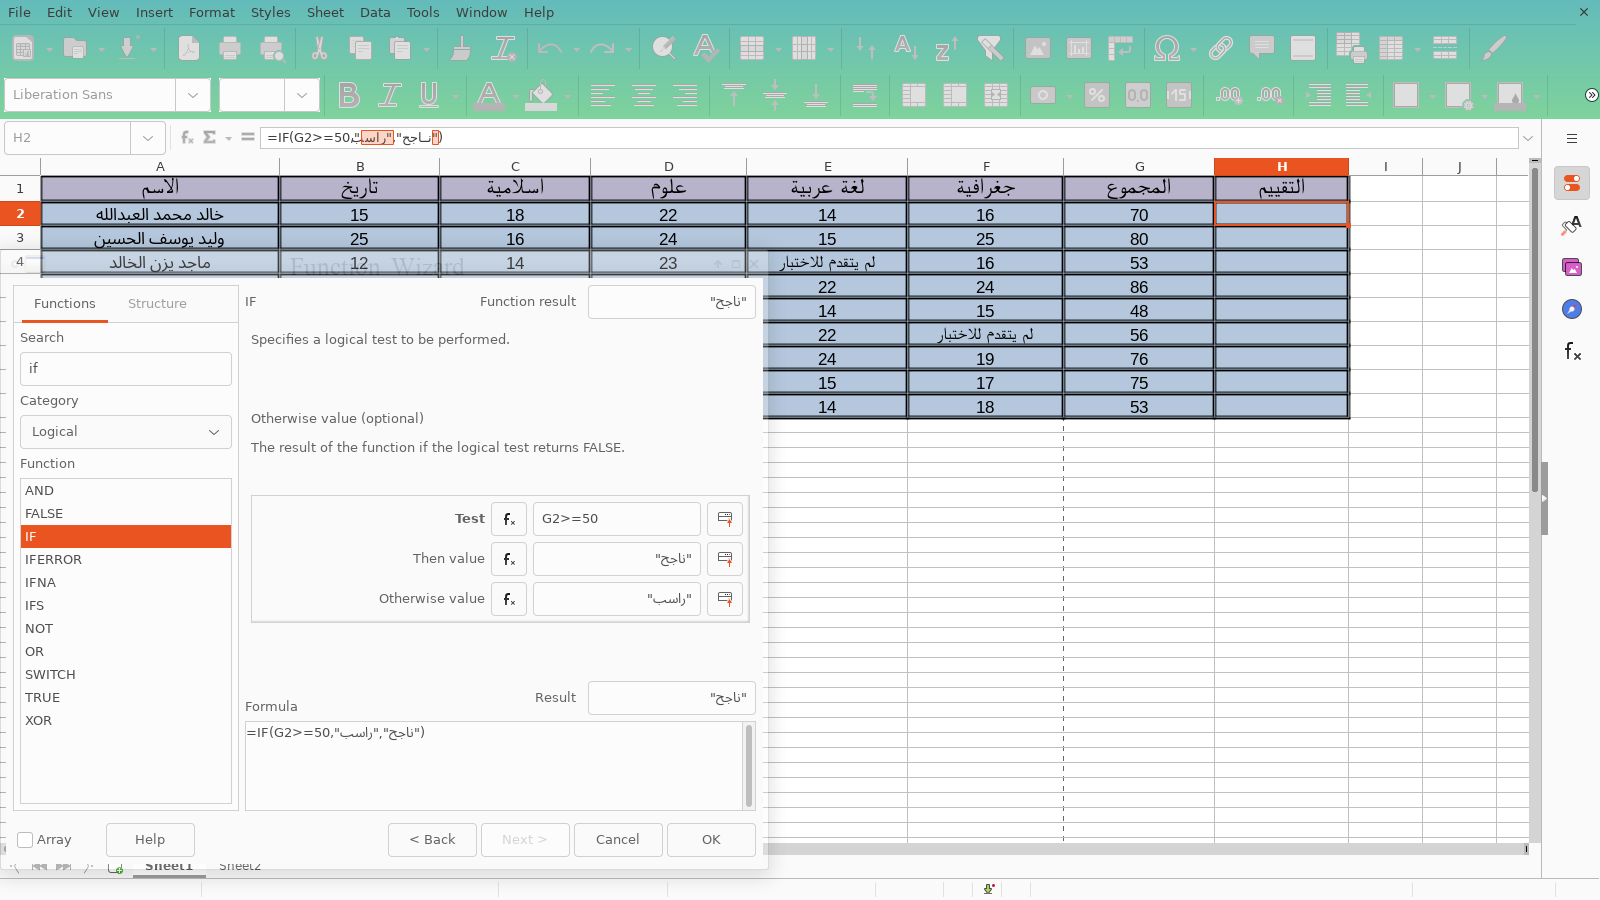Click the Cancel button

click(618, 840)
